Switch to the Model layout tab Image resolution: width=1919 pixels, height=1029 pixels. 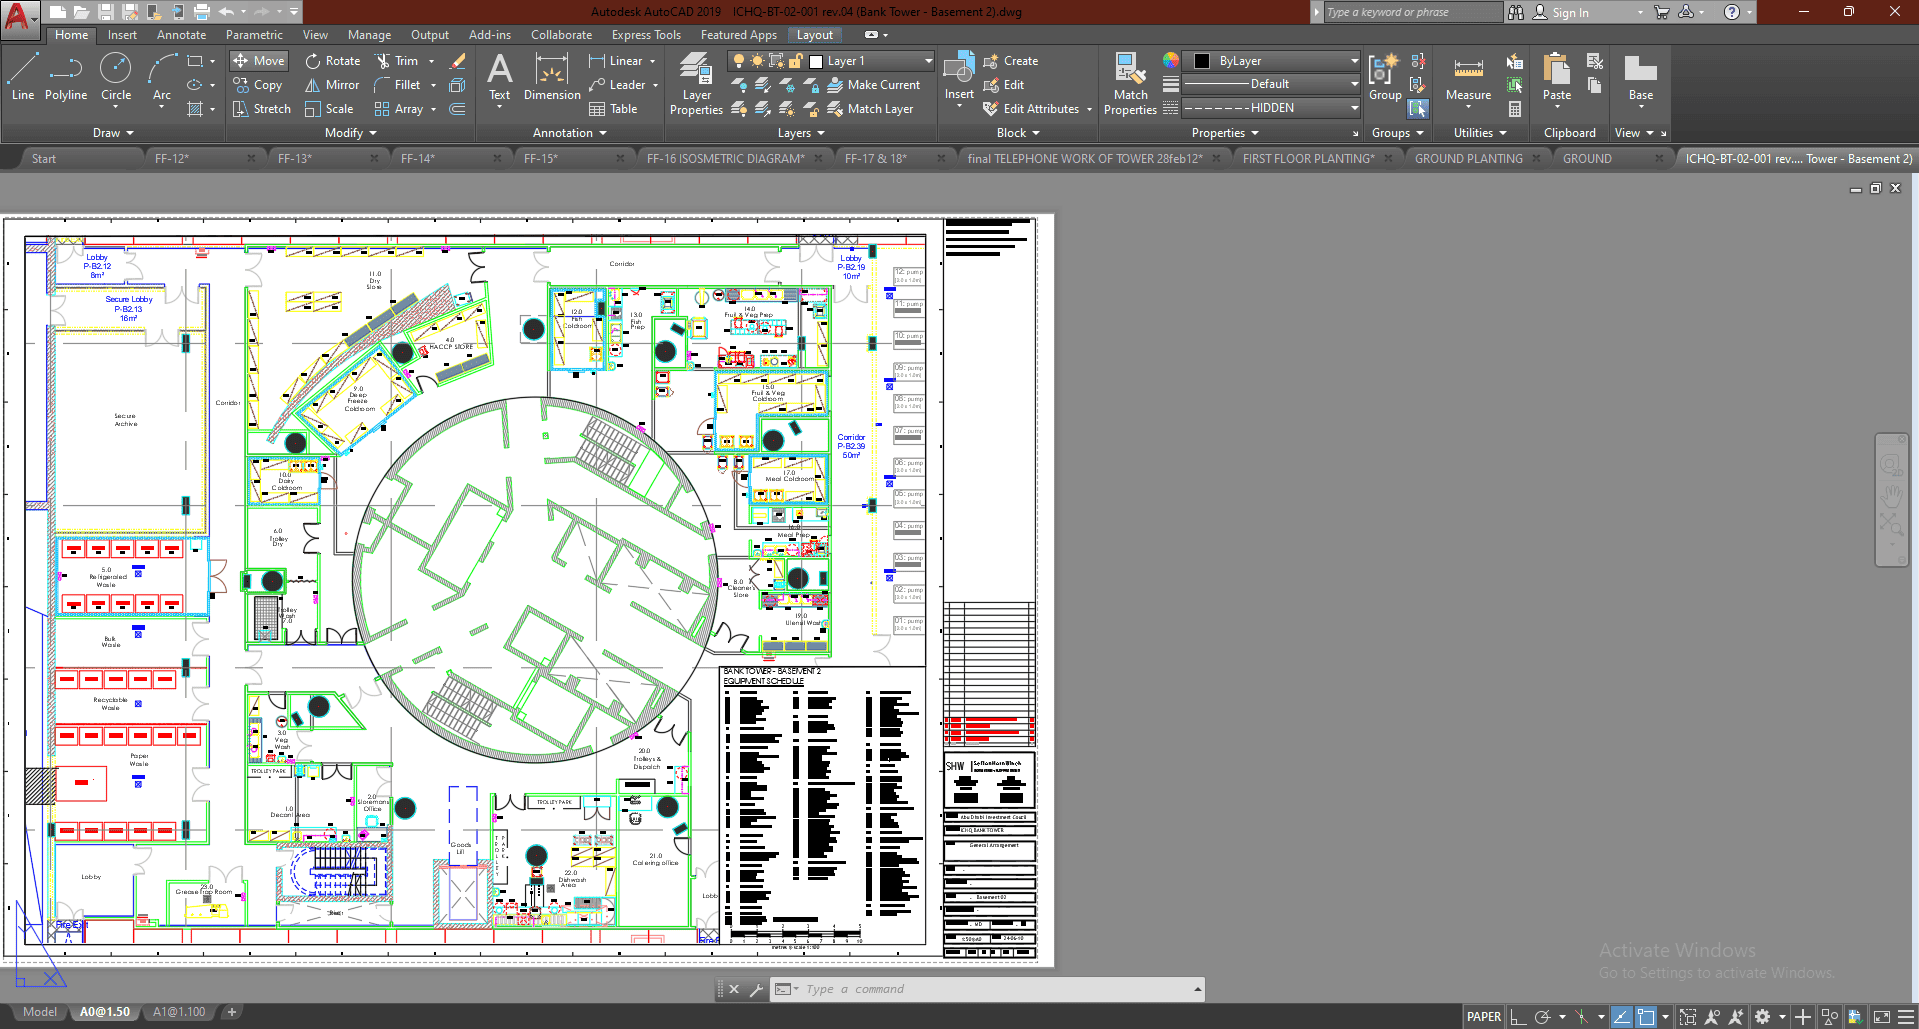(40, 1012)
